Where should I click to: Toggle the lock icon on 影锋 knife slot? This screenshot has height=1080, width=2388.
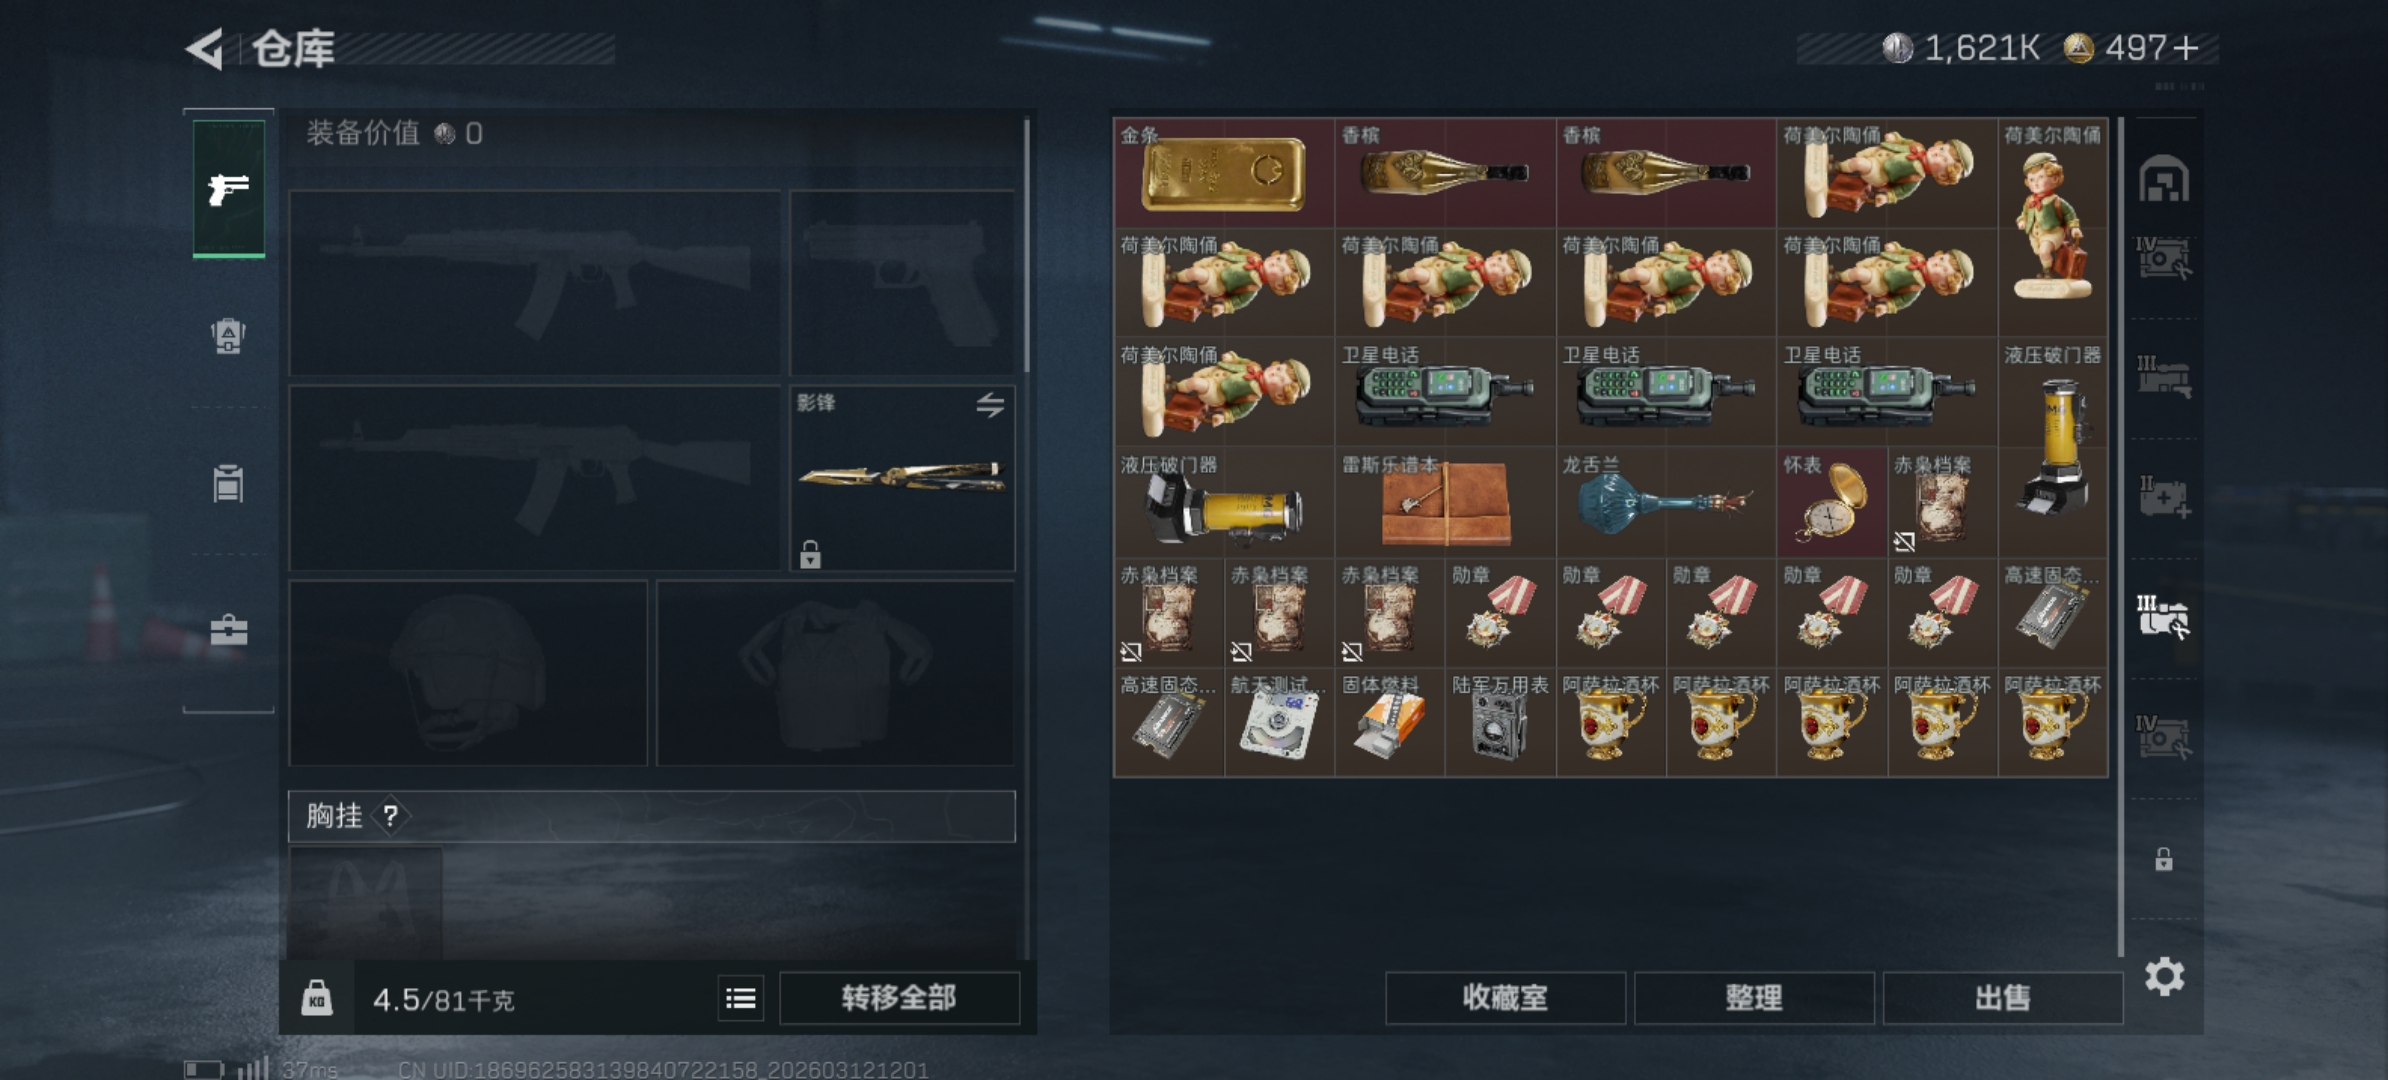tap(810, 553)
